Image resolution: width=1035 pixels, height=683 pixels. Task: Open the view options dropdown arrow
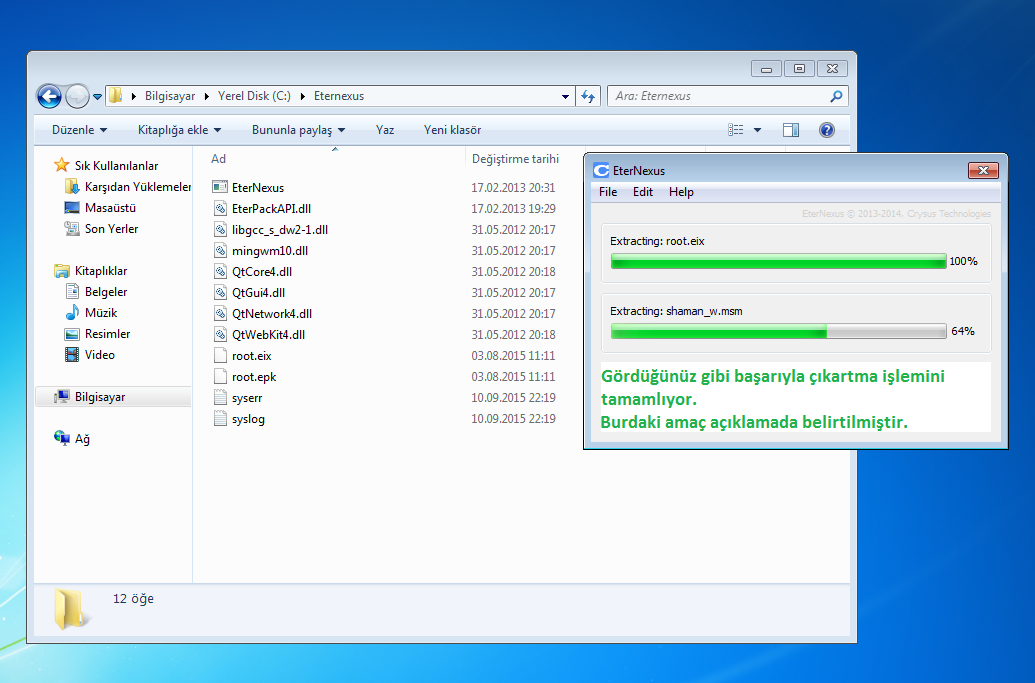757,130
